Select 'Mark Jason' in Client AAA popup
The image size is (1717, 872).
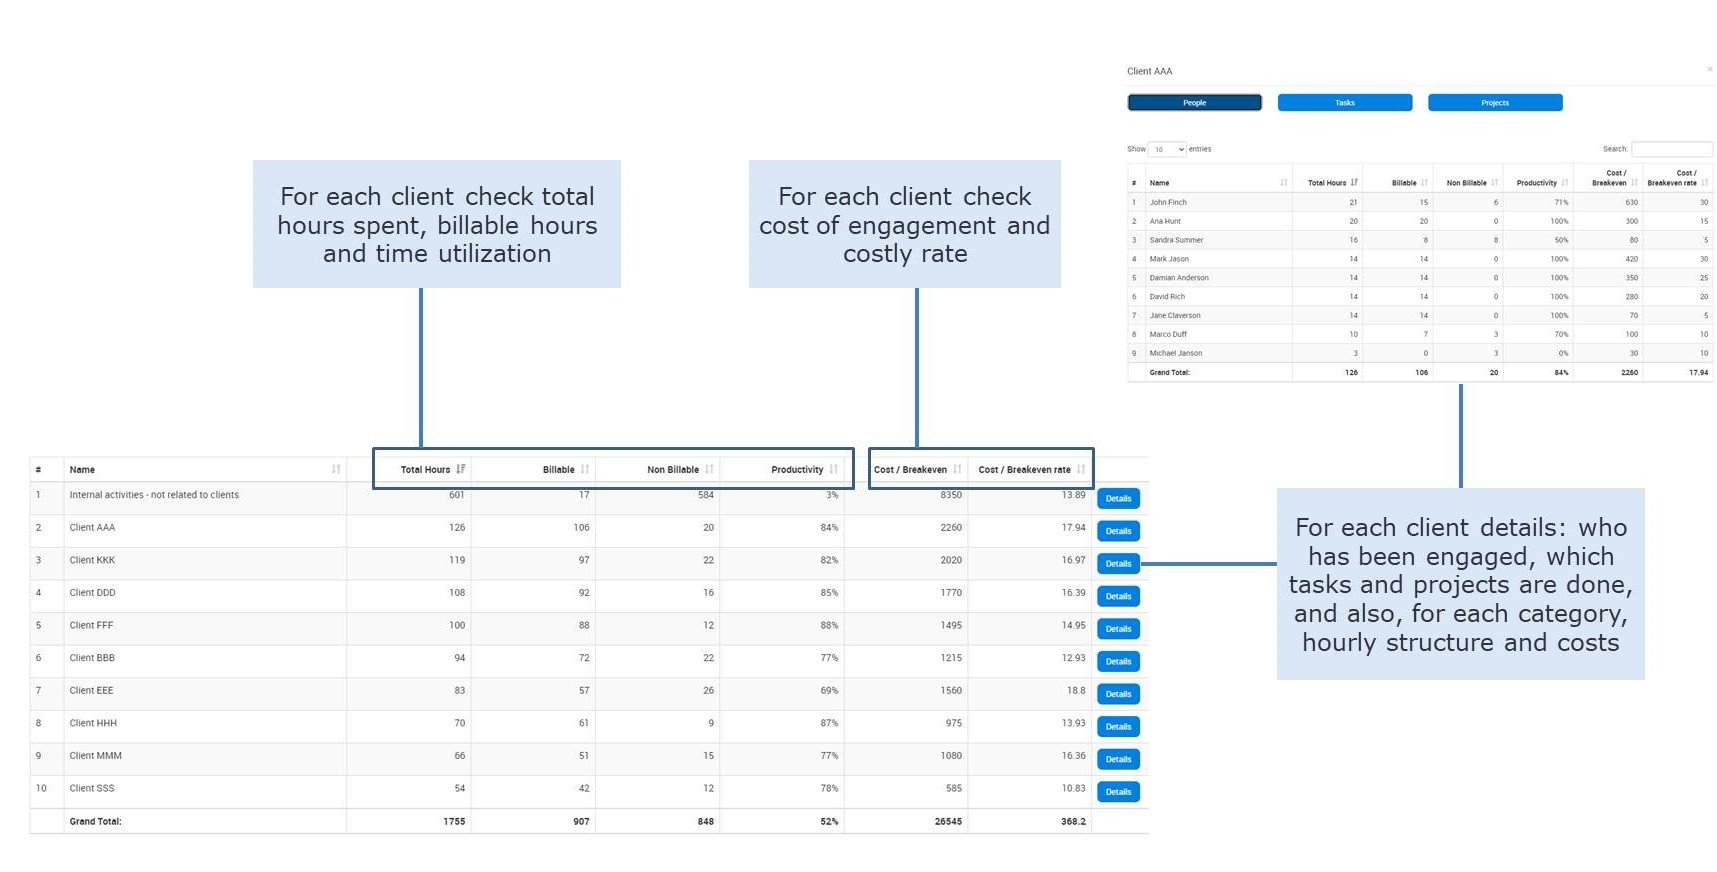click(x=1169, y=259)
